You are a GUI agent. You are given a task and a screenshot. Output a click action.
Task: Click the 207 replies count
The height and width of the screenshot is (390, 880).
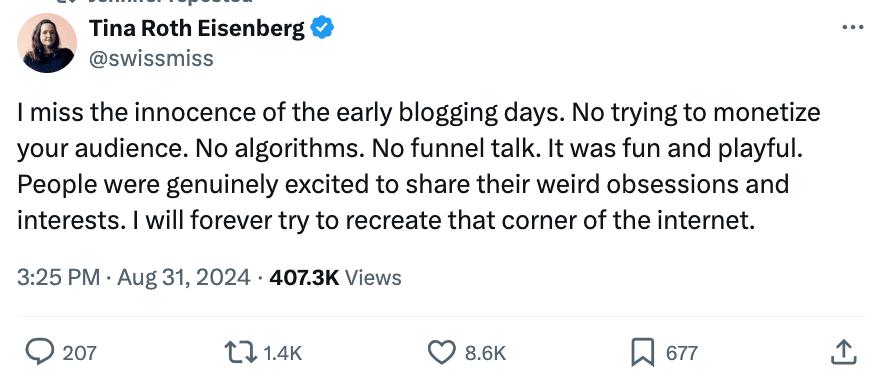pos(79,353)
